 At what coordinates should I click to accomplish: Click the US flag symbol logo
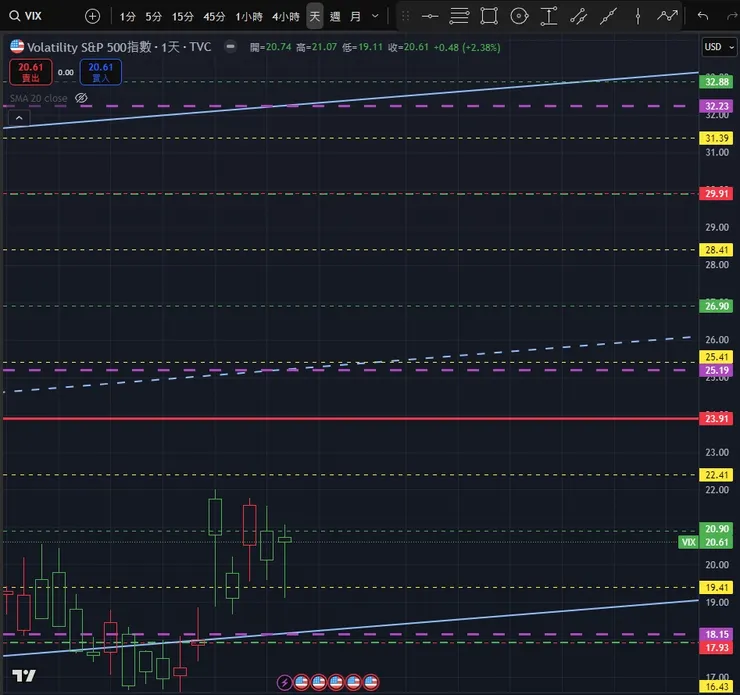tap(17, 46)
